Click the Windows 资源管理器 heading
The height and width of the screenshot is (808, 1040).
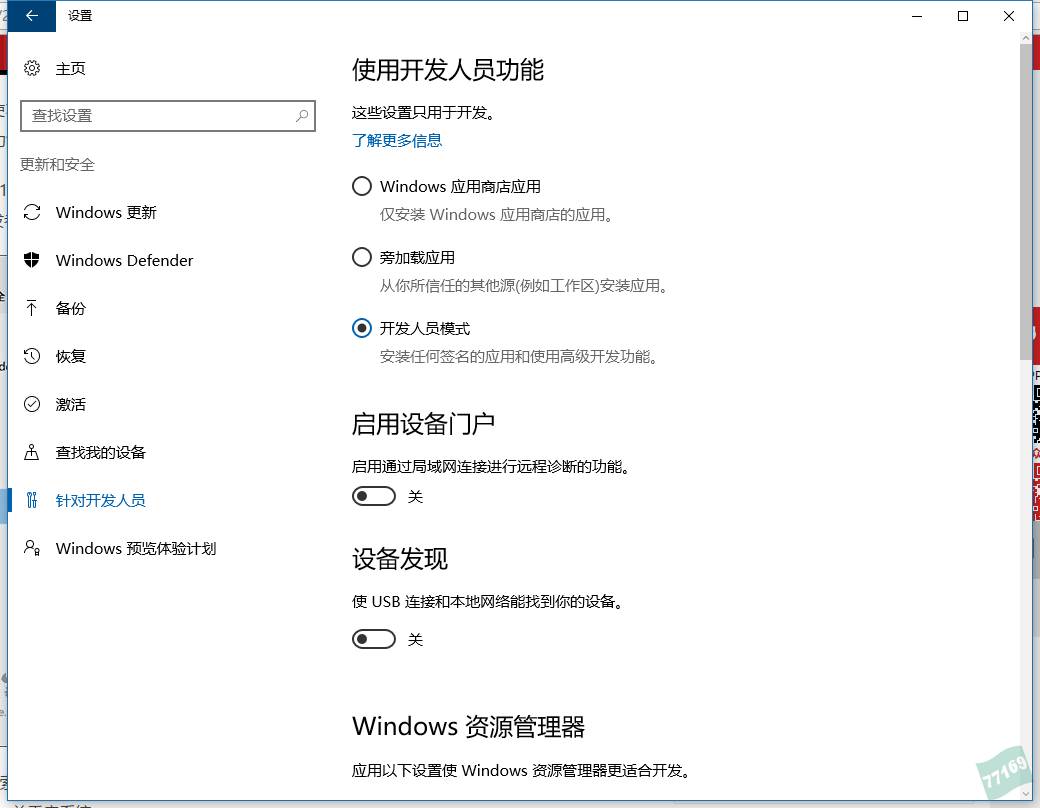(x=468, y=726)
